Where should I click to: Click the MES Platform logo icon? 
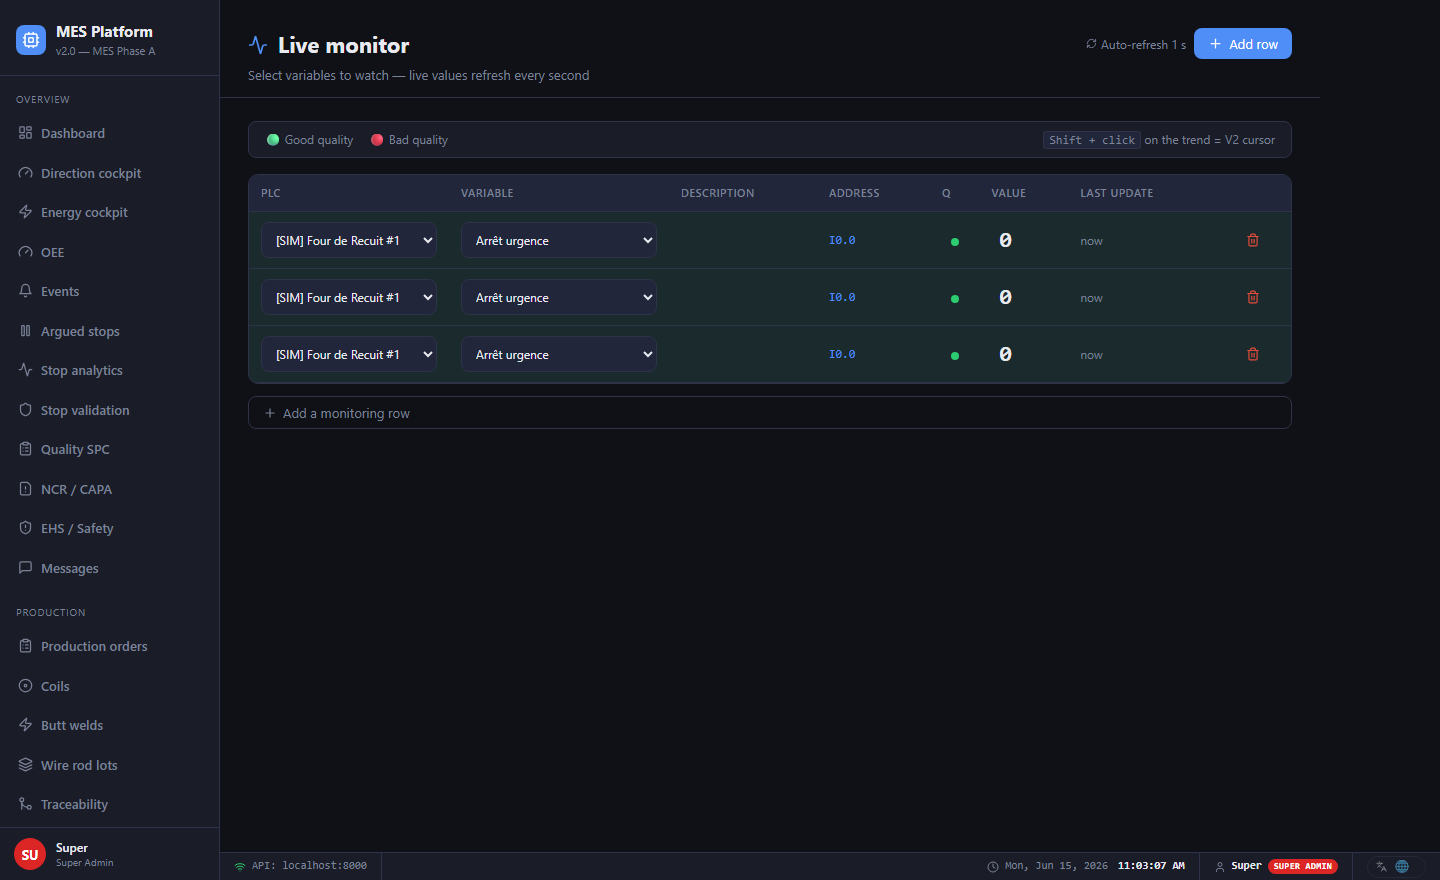click(x=31, y=40)
